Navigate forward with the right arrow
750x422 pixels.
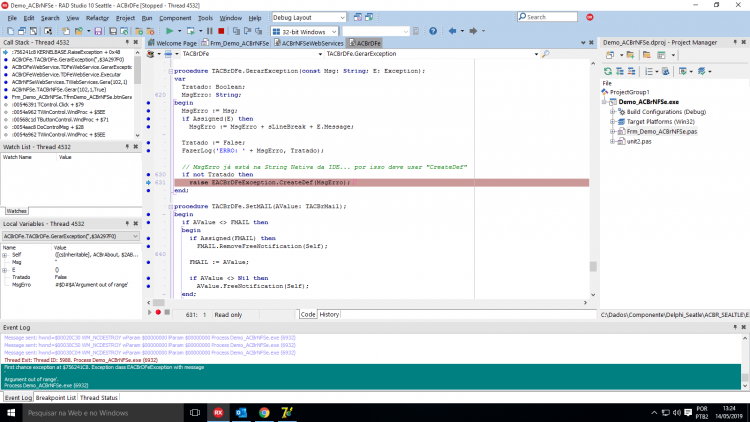[473, 31]
